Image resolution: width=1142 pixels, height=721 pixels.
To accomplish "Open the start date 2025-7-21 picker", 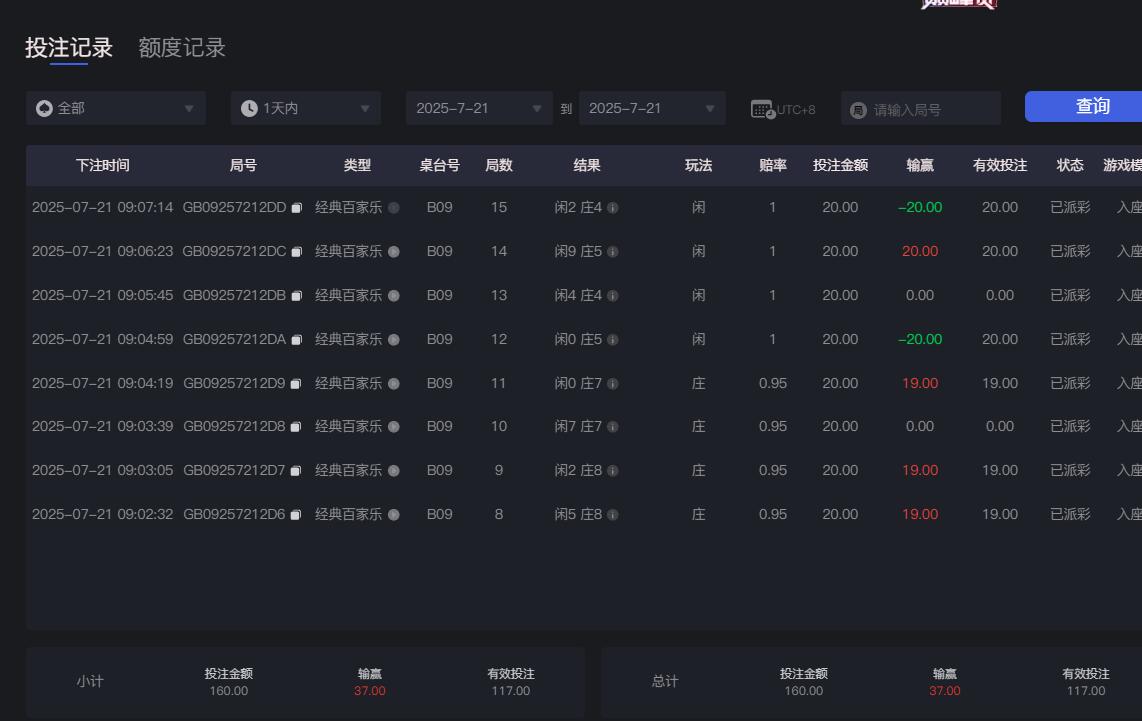I will click(479, 107).
